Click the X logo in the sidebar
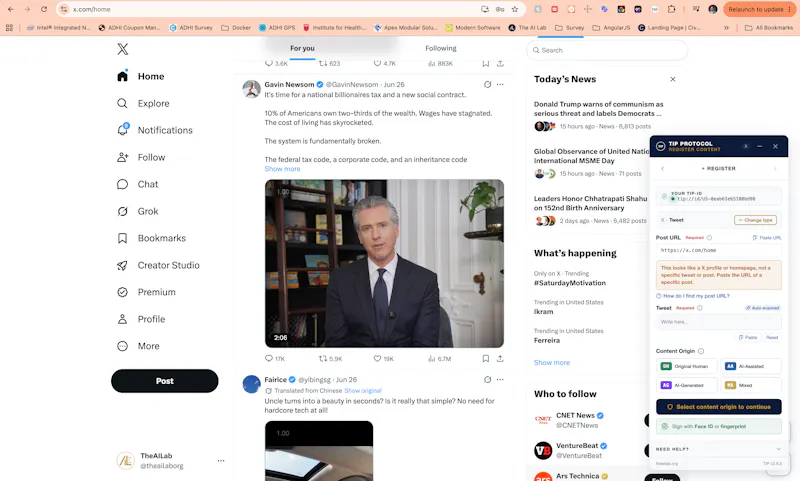Screen dimensions: 800x481 click(x=122, y=49)
